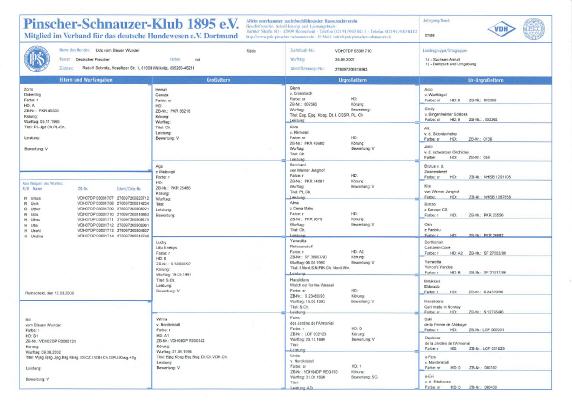Click the round globe emblem beside VDH logo
The height and width of the screenshot is (401, 572).
tap(533, 29)
